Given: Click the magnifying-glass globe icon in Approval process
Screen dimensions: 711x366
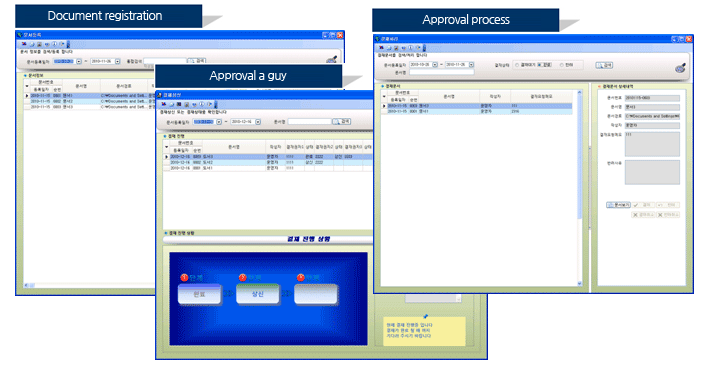Looking at the screenshot, I should [x=680, y=68].
